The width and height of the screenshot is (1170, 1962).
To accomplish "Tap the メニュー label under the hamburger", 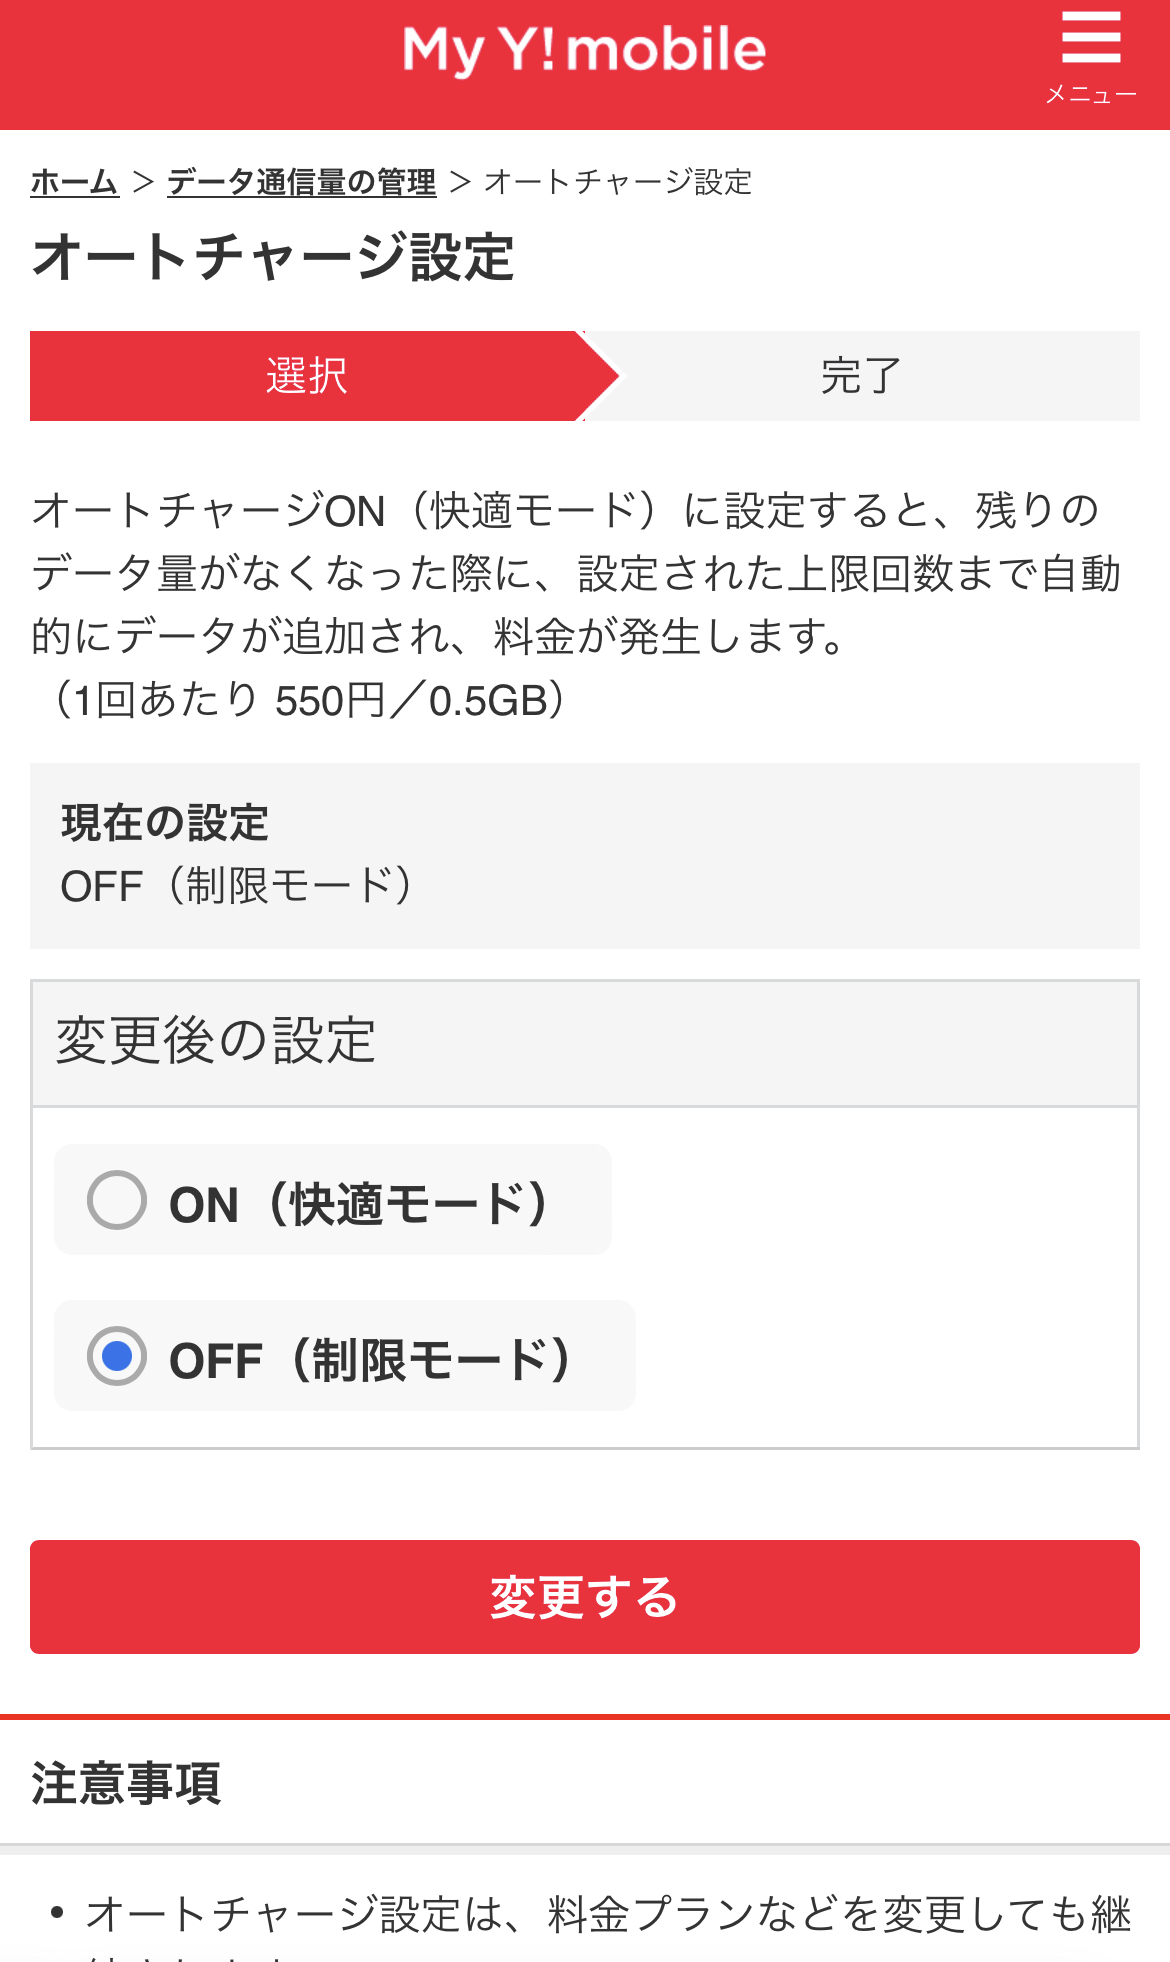I will coord(1091,95).
